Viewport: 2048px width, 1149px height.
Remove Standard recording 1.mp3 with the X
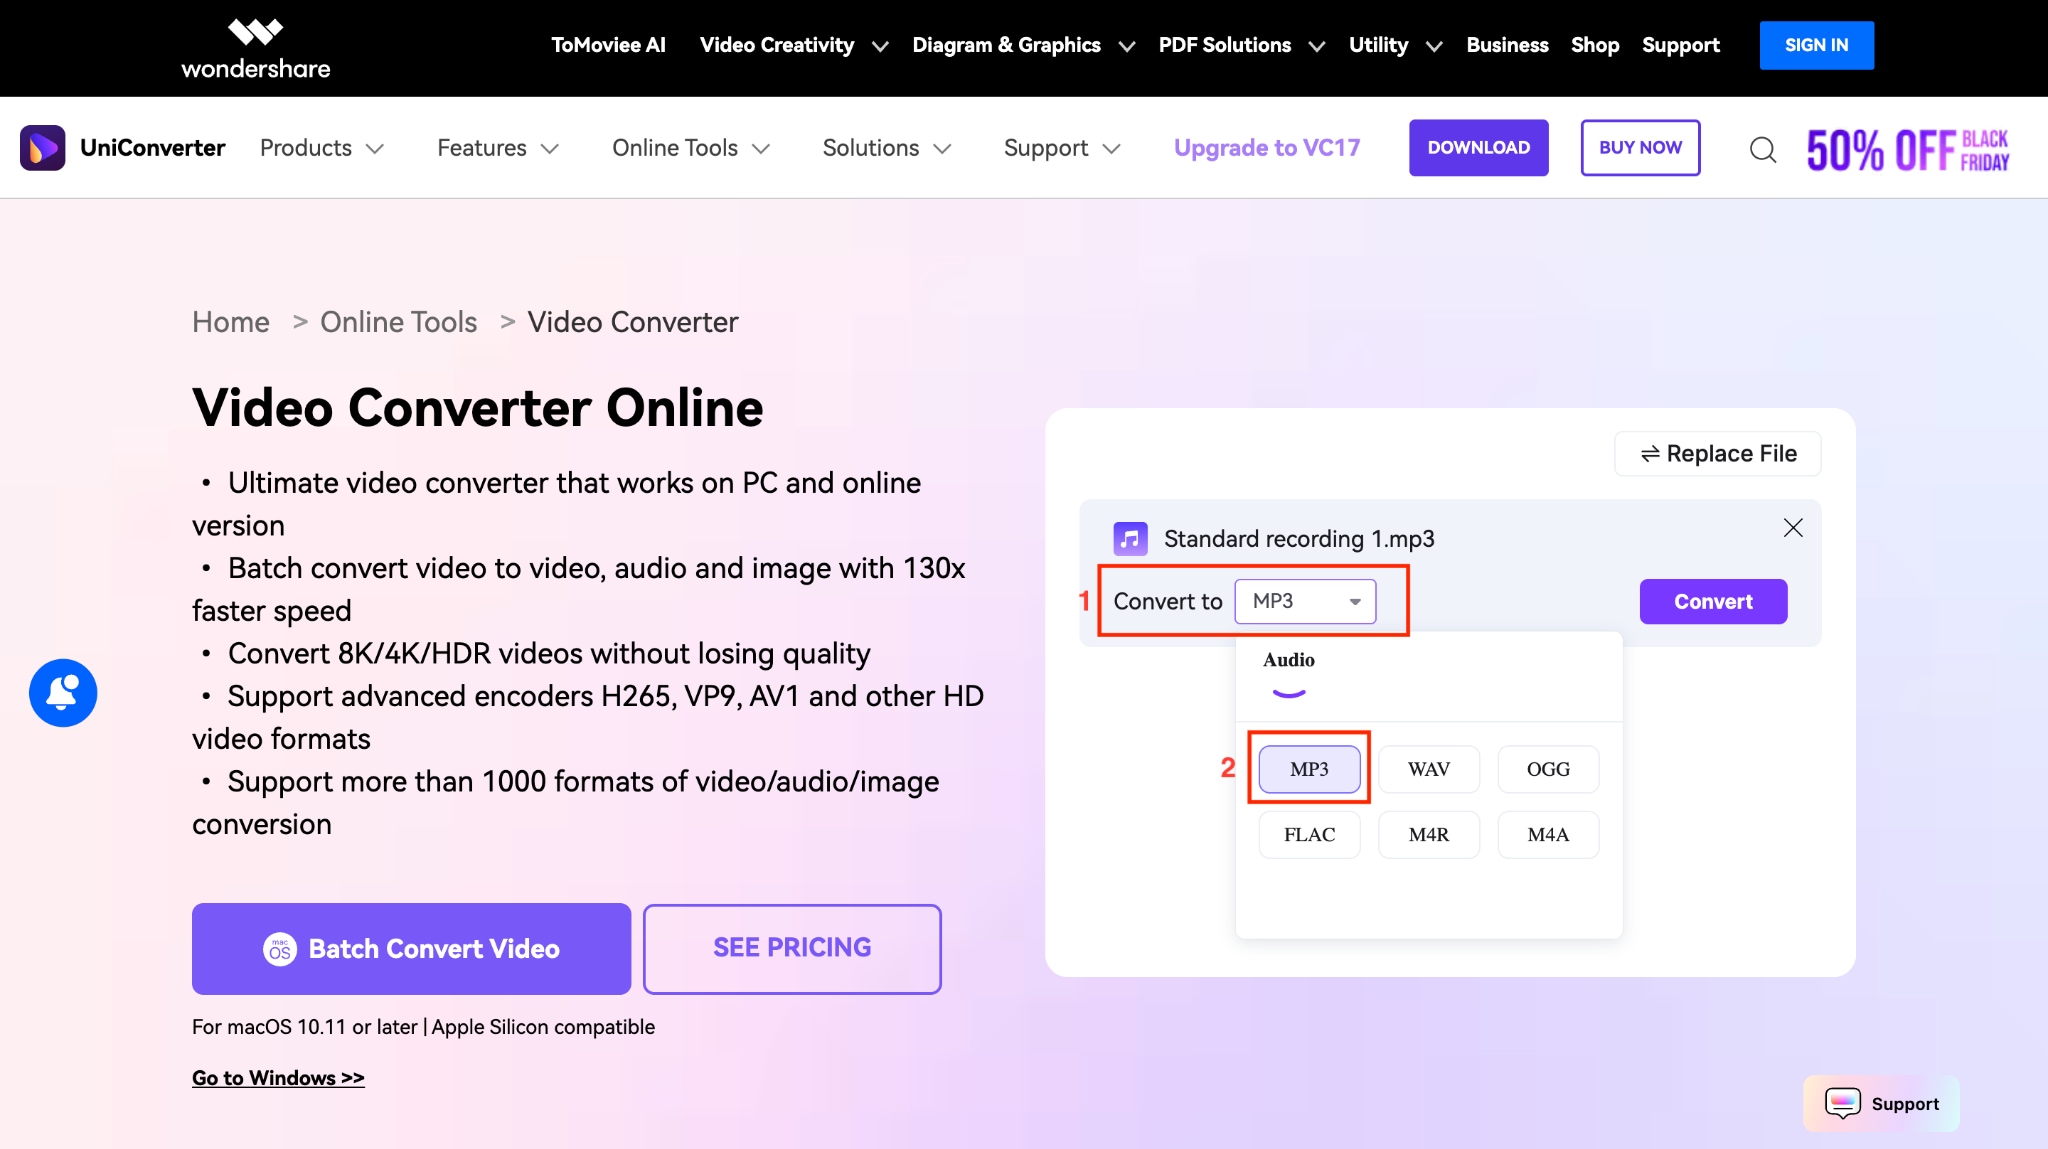click(1792, 528)
